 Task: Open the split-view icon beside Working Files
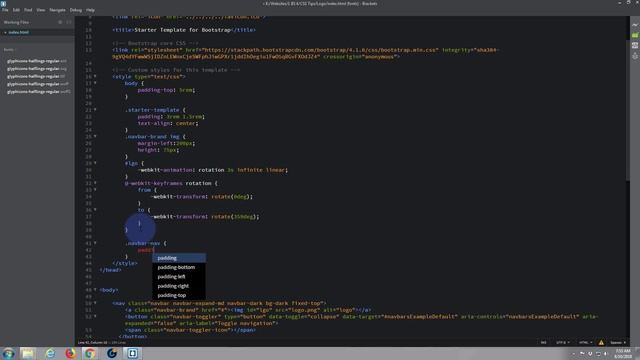coord(69,22)
